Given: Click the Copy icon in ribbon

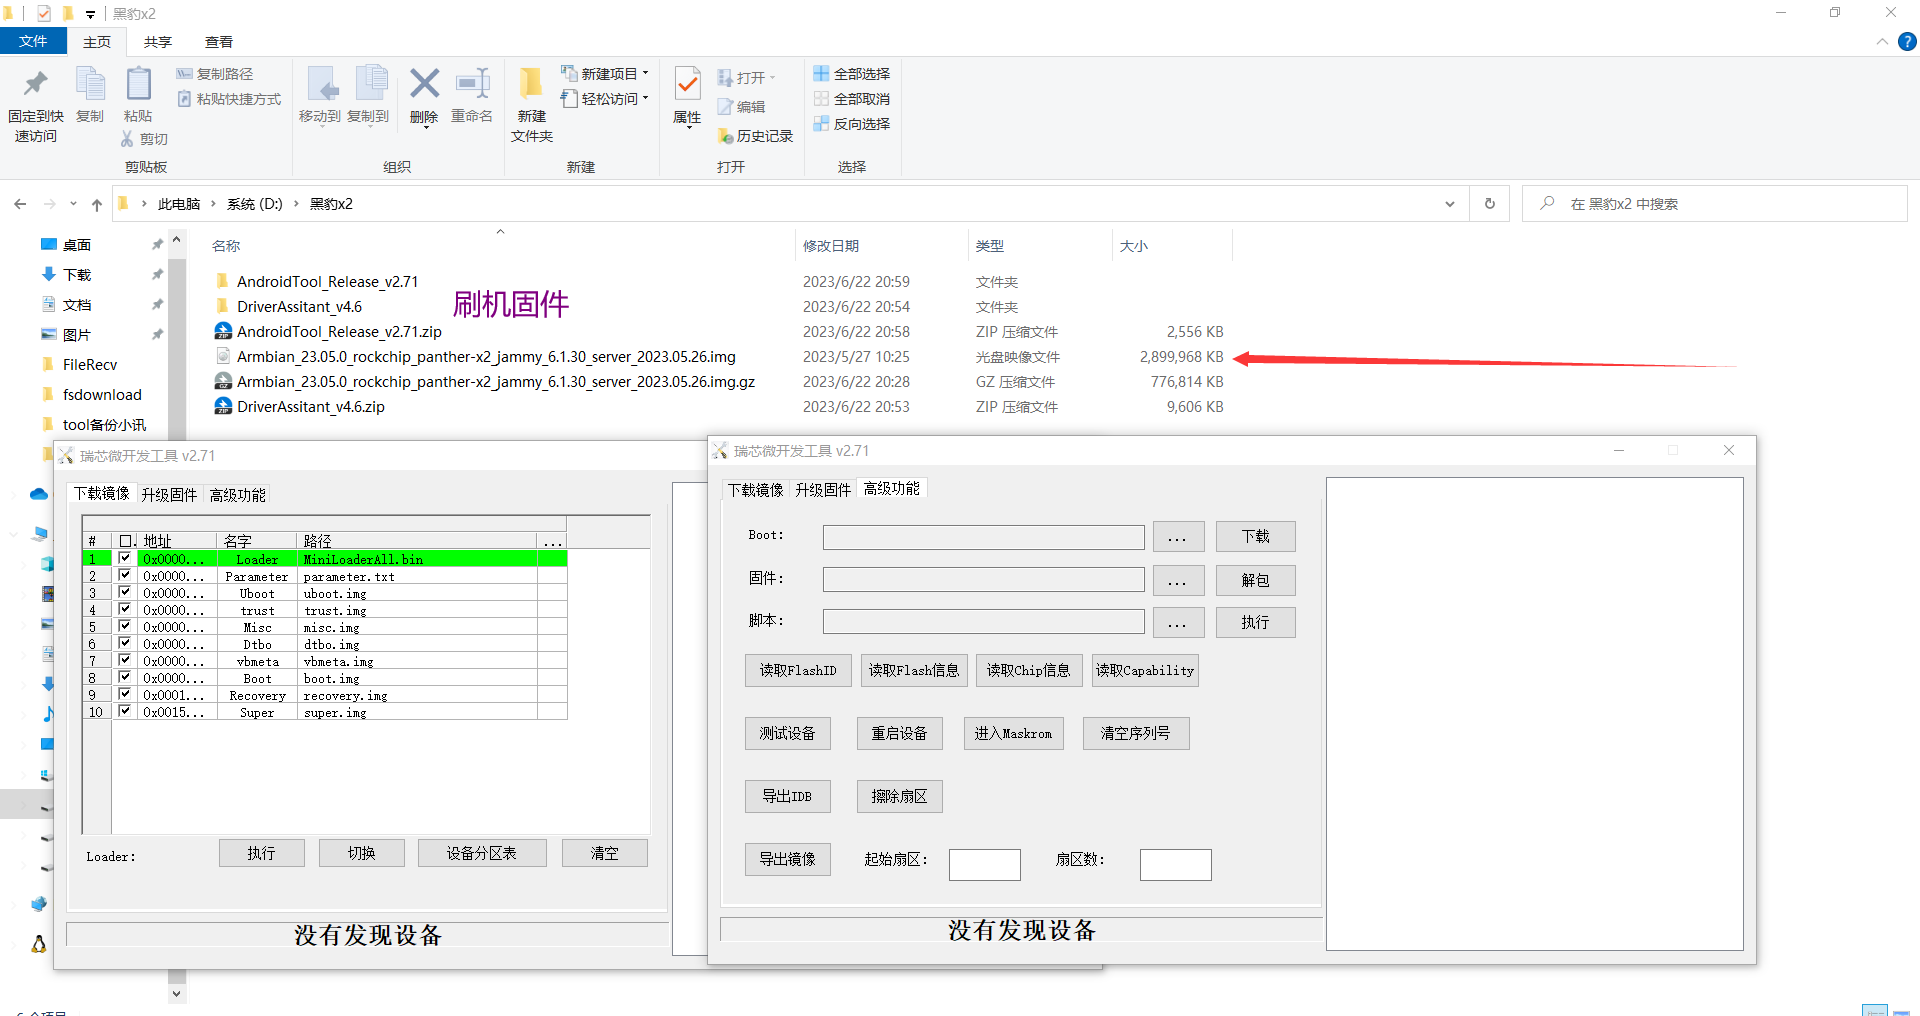Looking at the screenshot, I should pyautogui.click(x=90, y=85).
